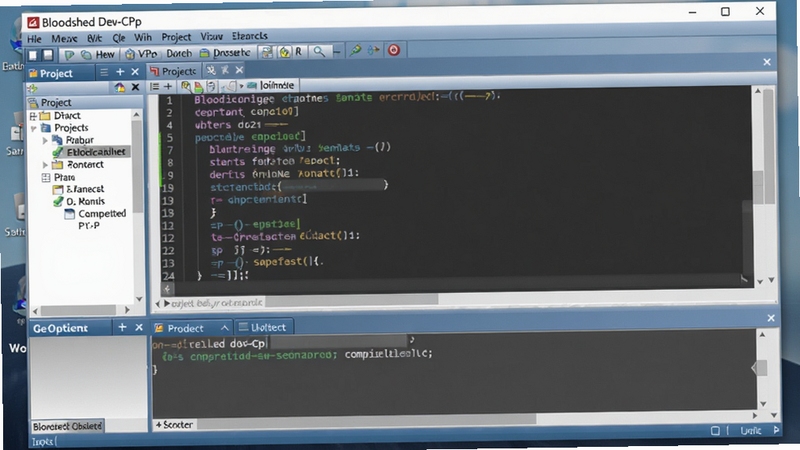Viewport: 800px width, 450px height.
Task: Select the Bloroect Obiete tab at the bottom left
Action: (67, 427)
